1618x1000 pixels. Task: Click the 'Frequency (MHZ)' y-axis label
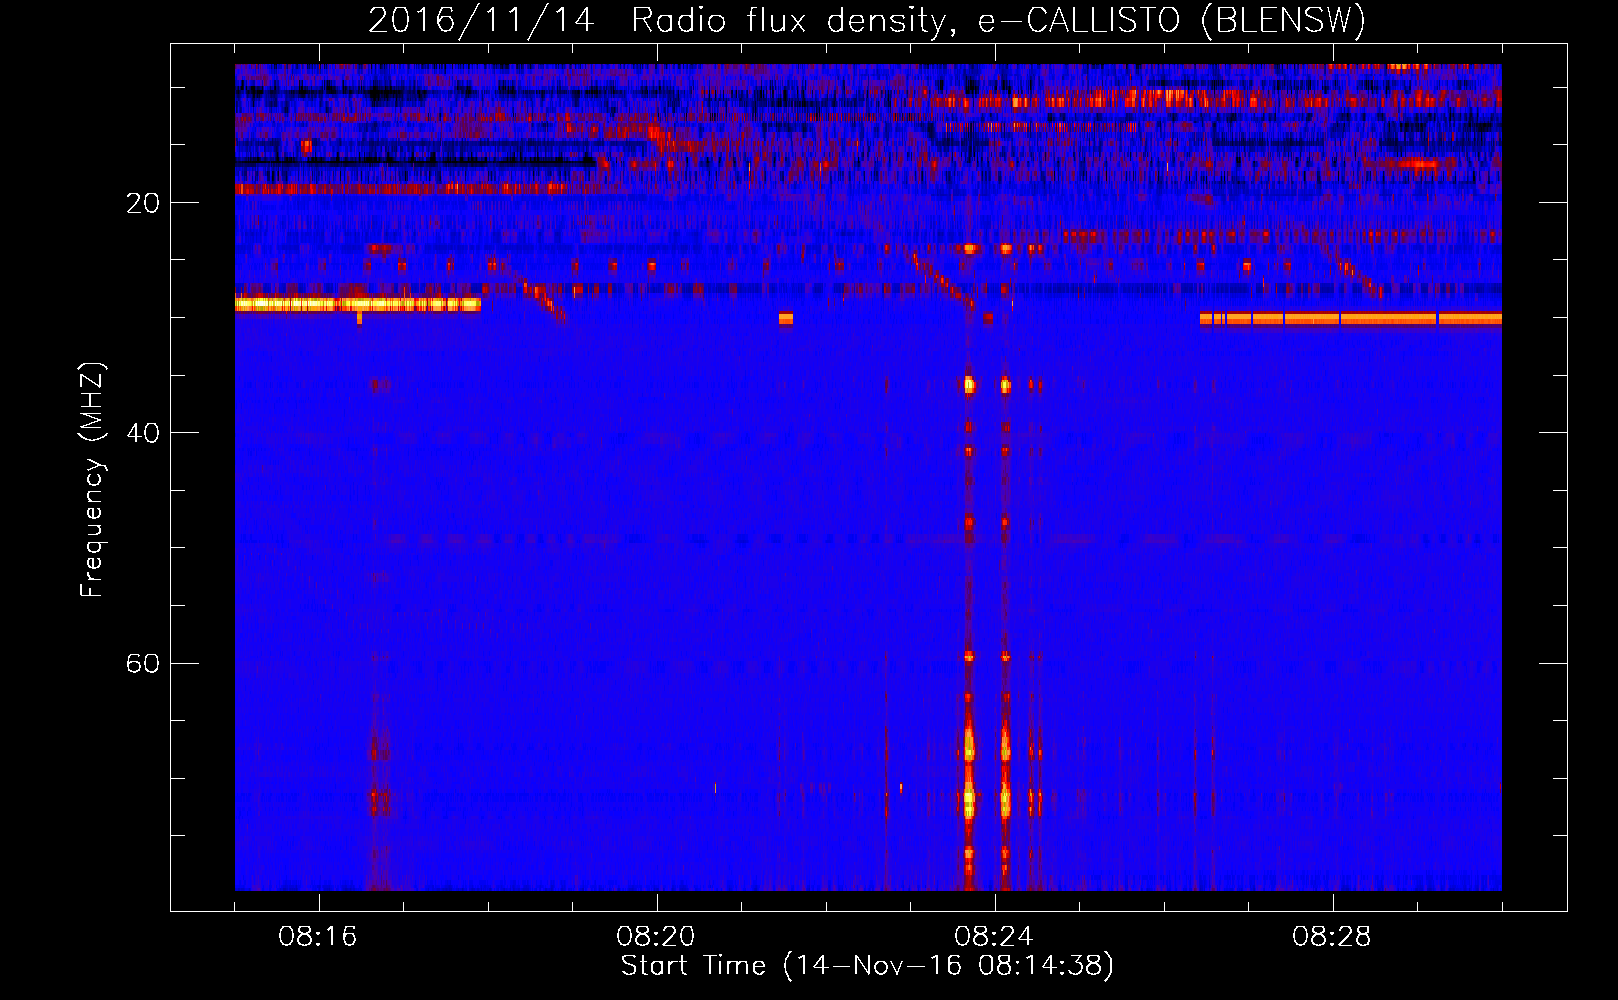pyautogui.click(x=92, y=479)
